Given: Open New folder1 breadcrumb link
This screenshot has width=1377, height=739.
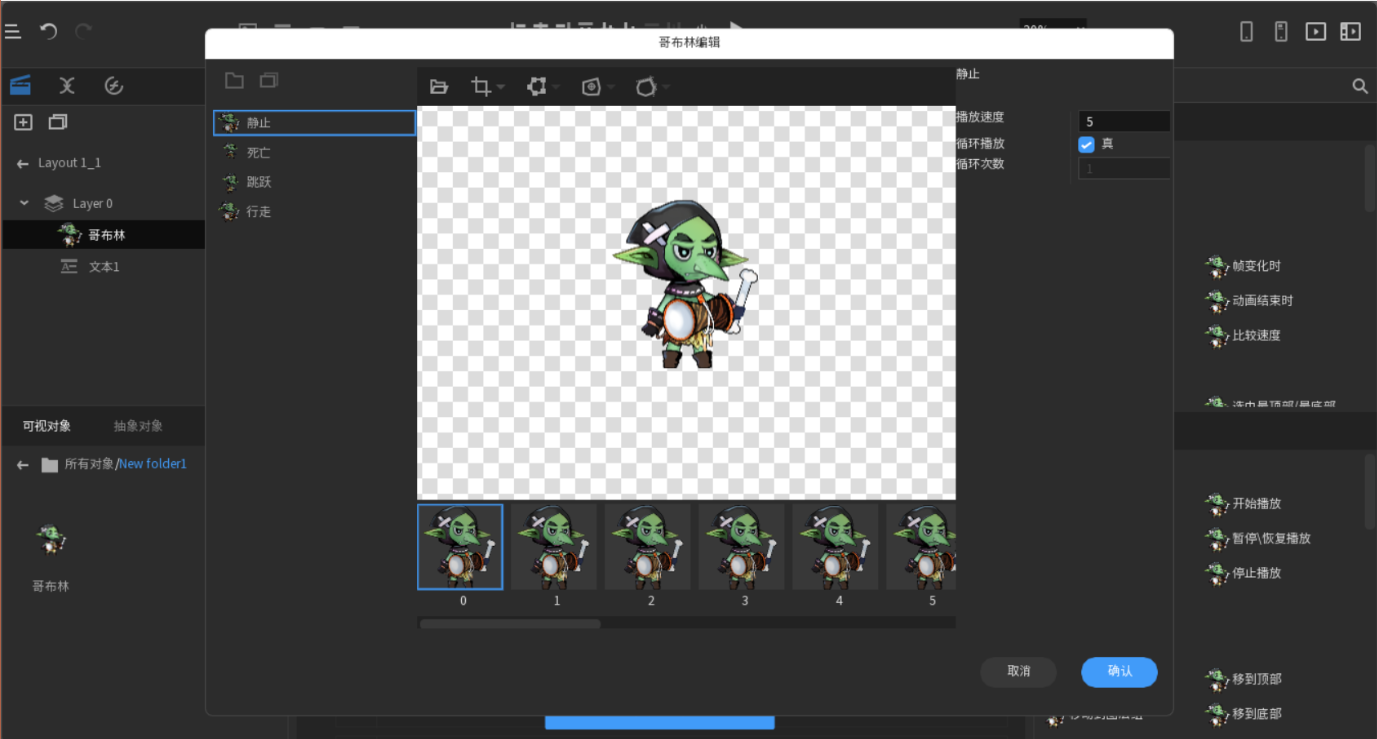Looking at the screenshot, I should coord(153,464).
